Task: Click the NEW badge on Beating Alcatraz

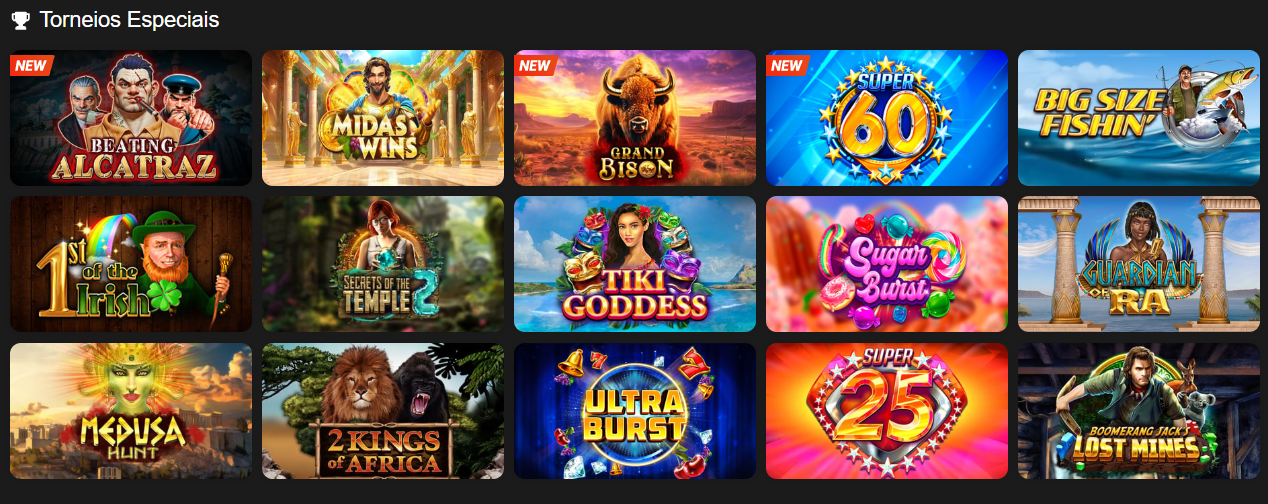Action: coord(31,66)
